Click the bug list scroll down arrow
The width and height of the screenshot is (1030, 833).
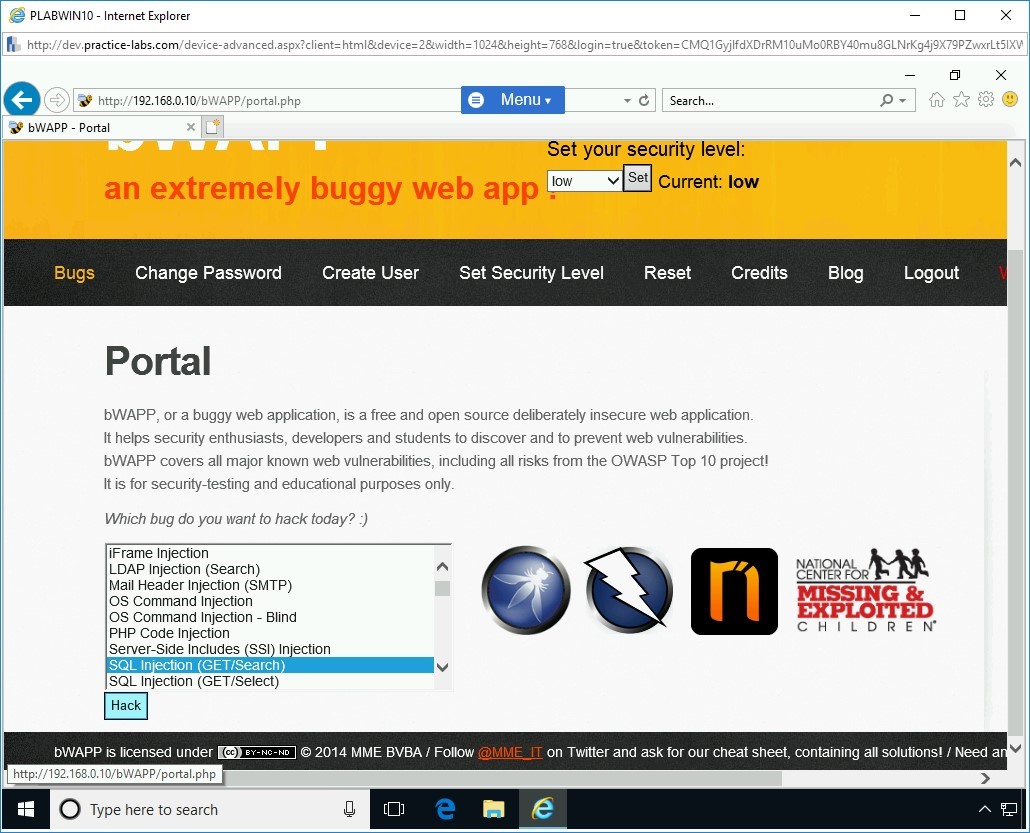(443, 667)
